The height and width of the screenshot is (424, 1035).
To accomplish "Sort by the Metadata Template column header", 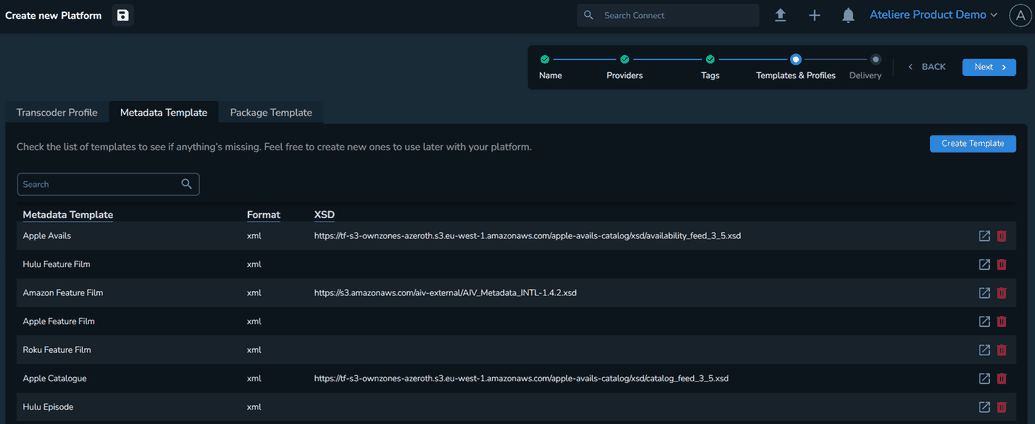I will [68, 215].
